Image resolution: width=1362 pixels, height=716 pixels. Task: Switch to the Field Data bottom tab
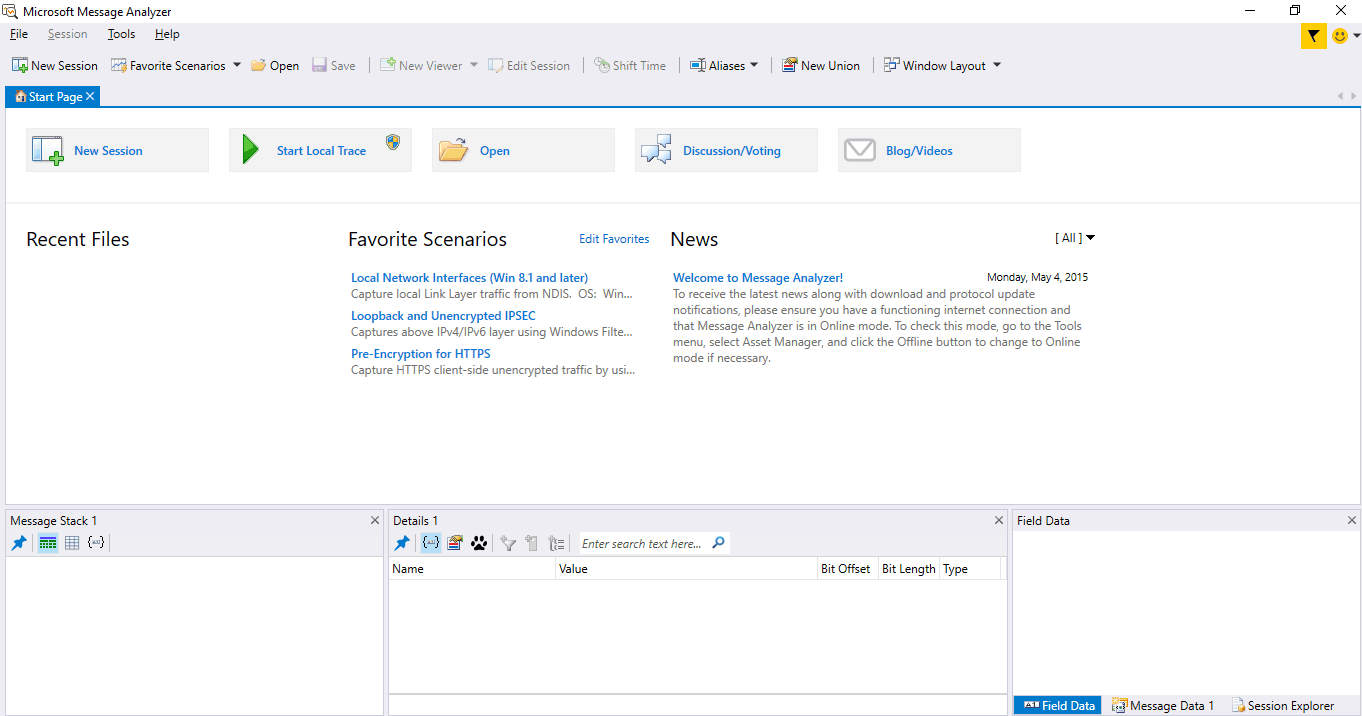pyautogui.click(x=1058, y=705)
